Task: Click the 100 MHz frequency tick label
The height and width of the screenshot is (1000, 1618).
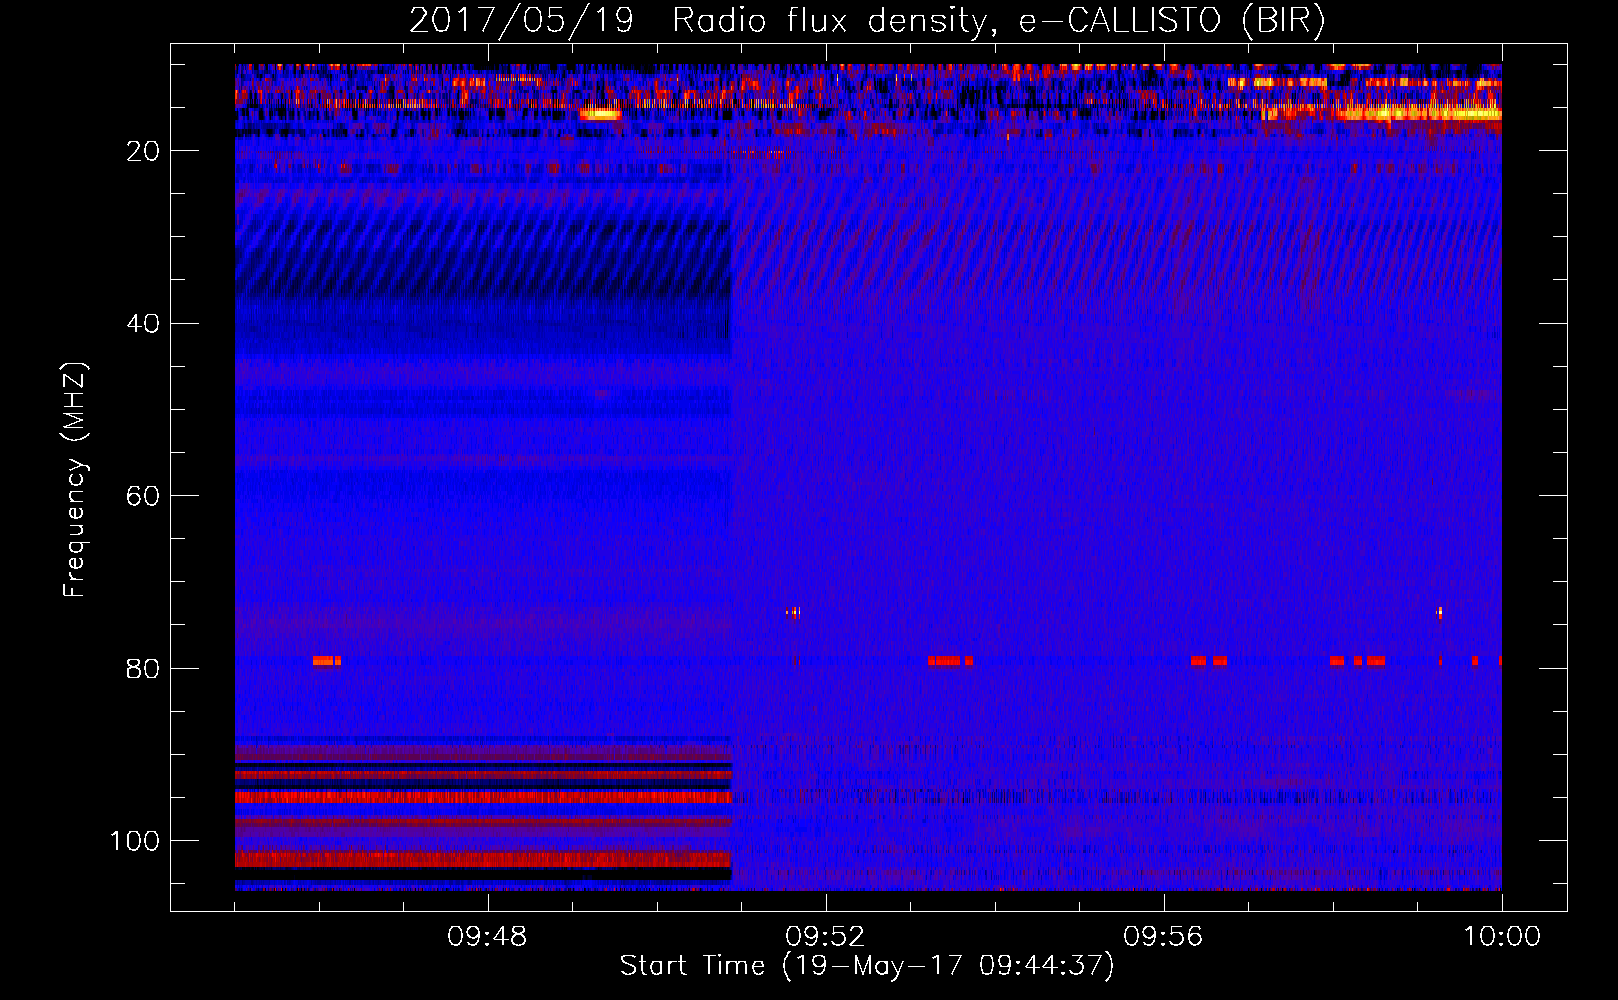Action: tap(135, 841)
